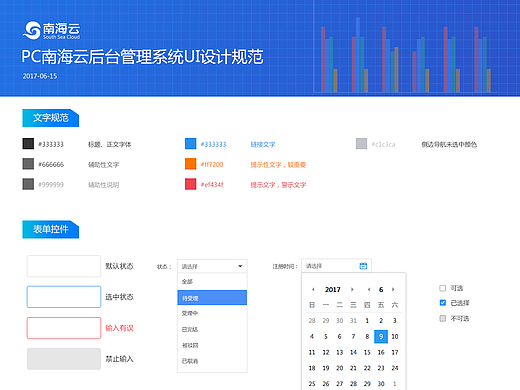Click the 标题、正文字体 label
Viewport: 520px width, 390px height.
(x=109, y=144)
